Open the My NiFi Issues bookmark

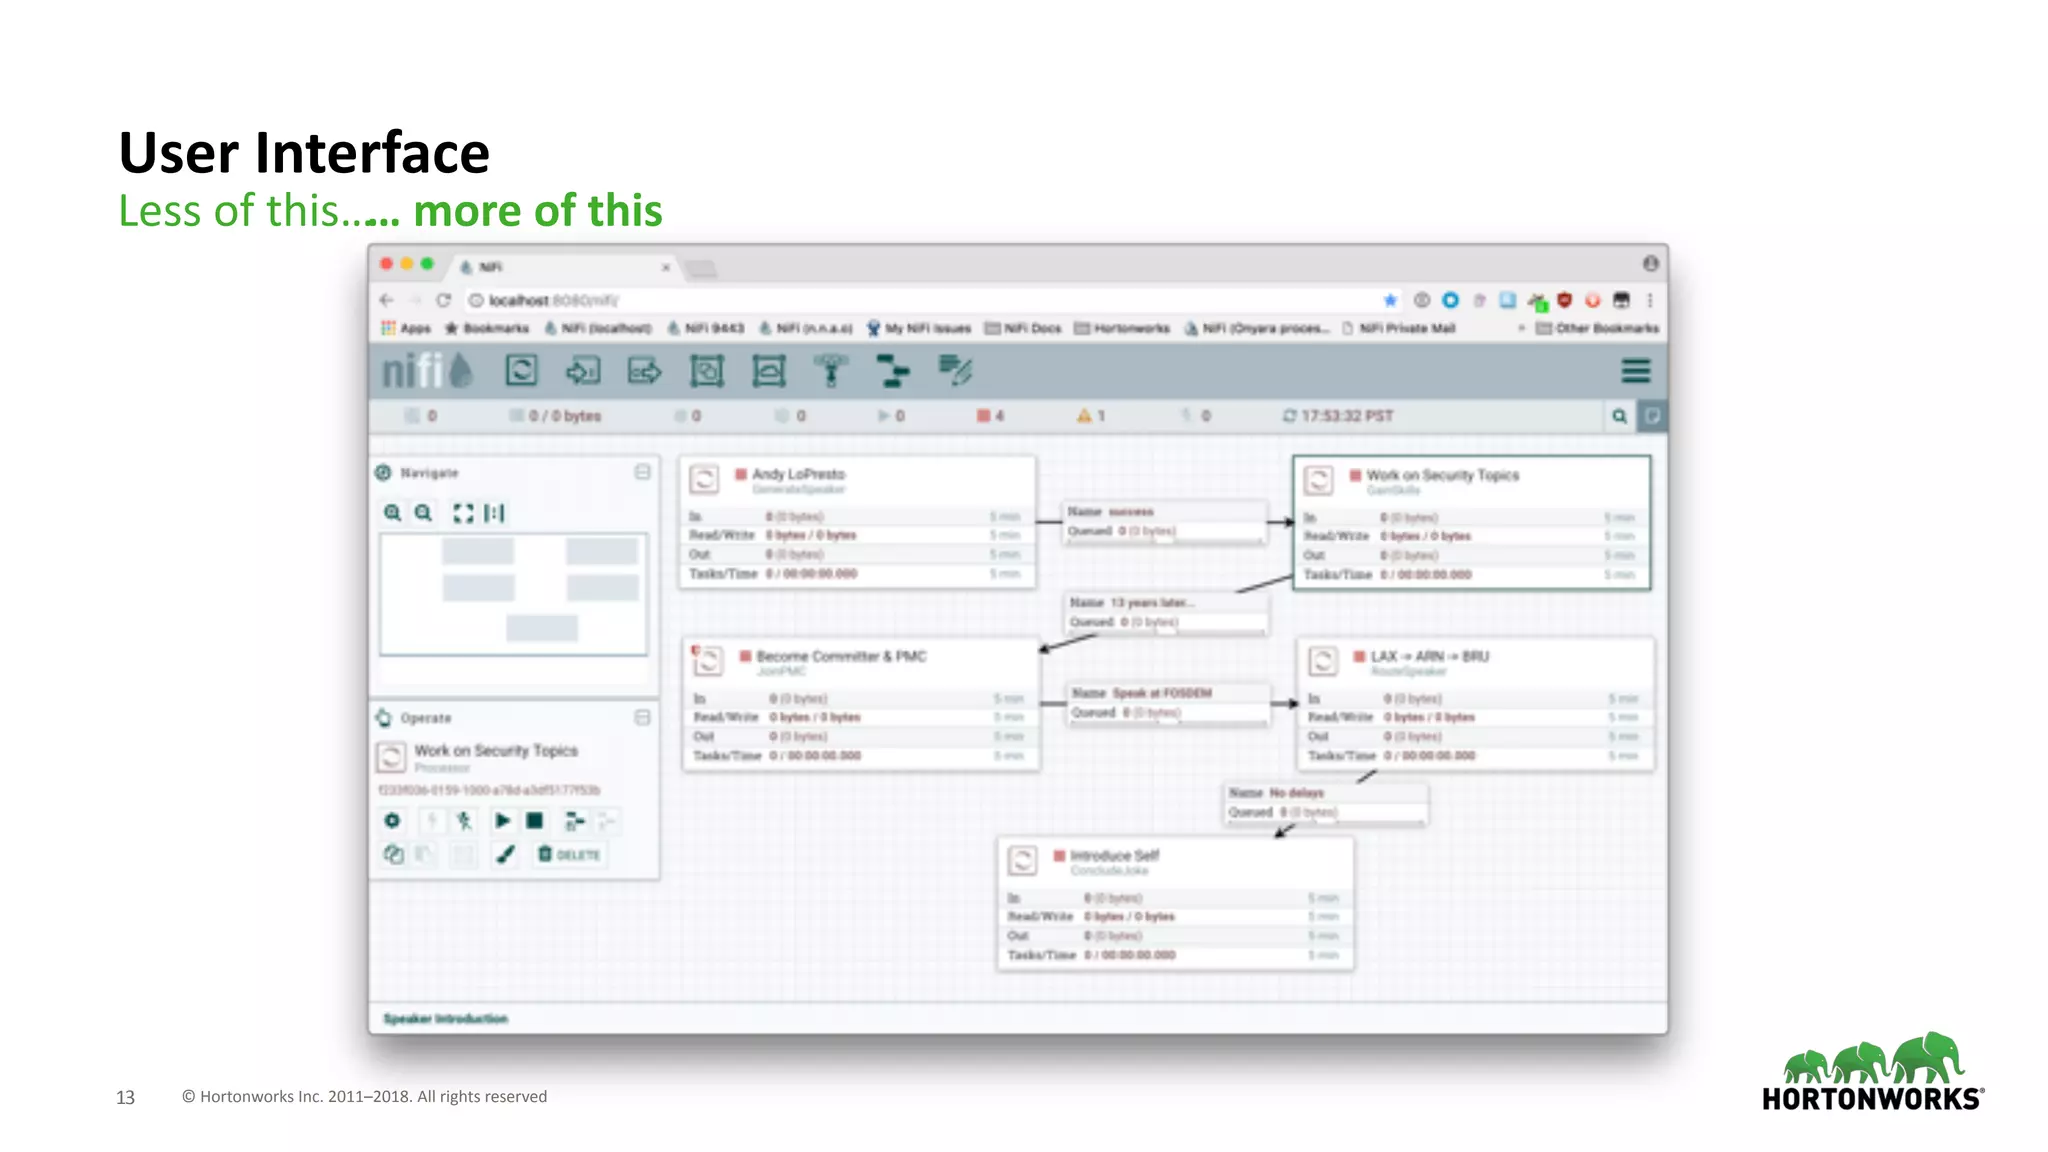click(x=919, y=328)
